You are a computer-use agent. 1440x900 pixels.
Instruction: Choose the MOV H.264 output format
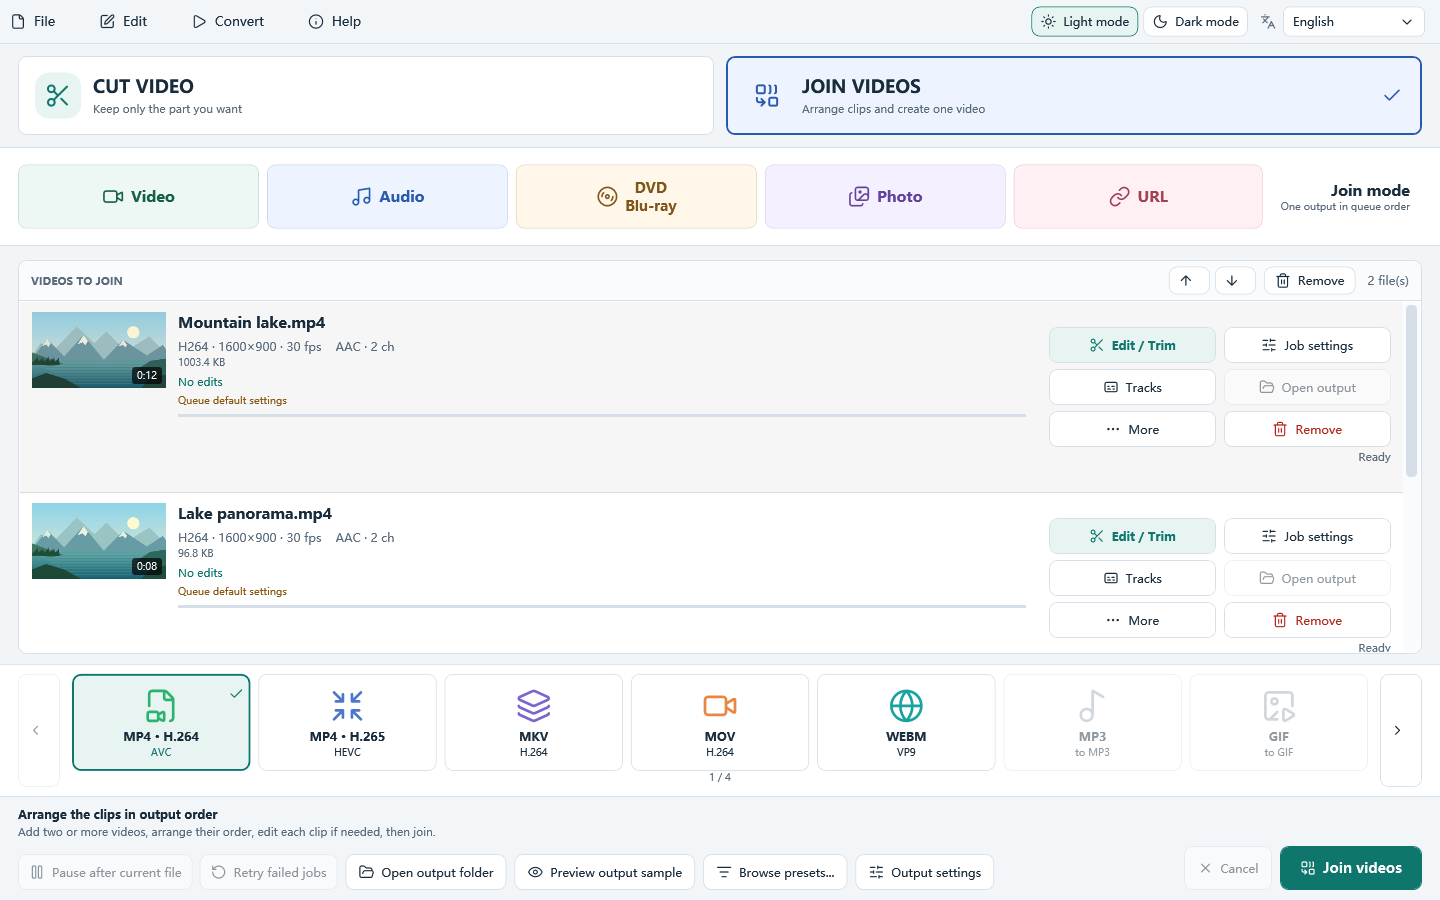click(720, 723)
